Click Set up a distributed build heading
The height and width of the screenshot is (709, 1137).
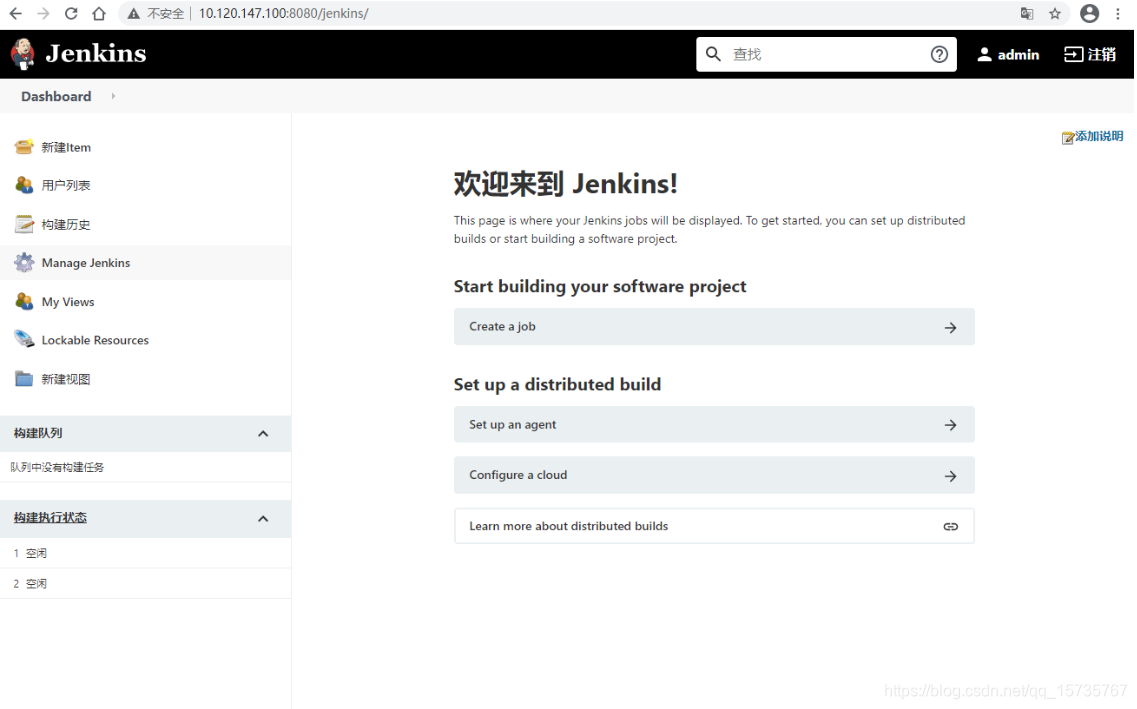click(x=557, y=384)
